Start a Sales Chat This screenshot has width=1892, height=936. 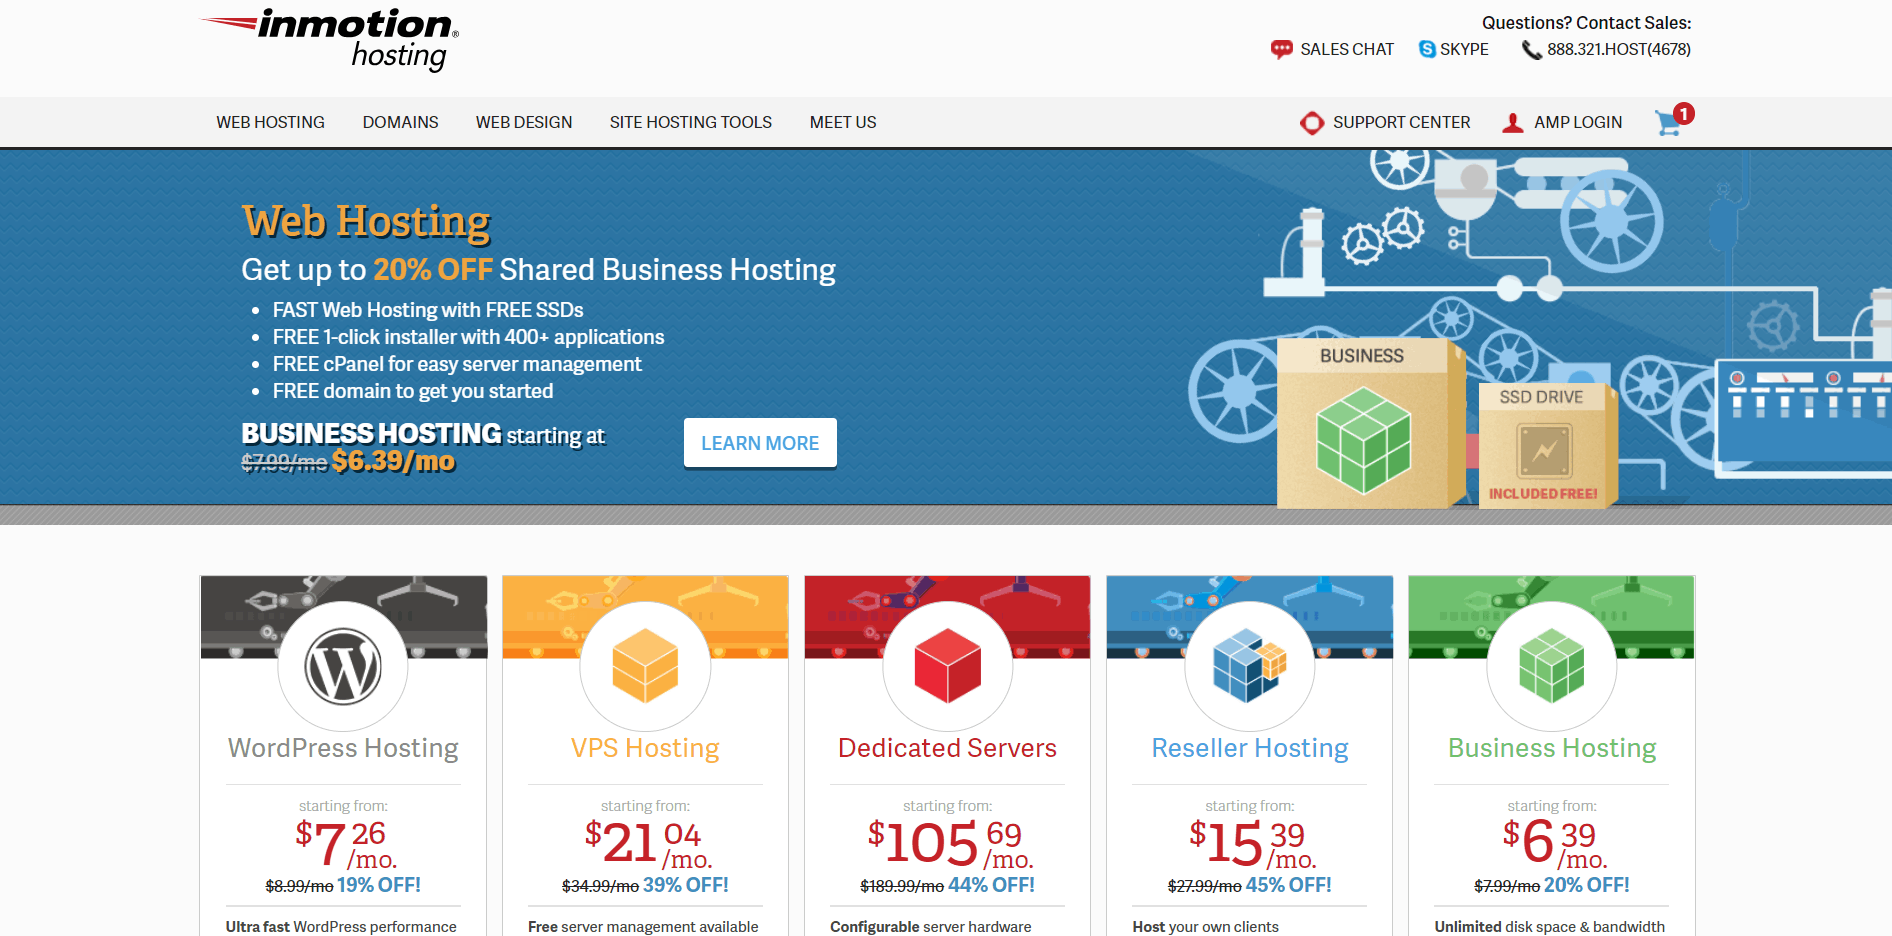1346,49
